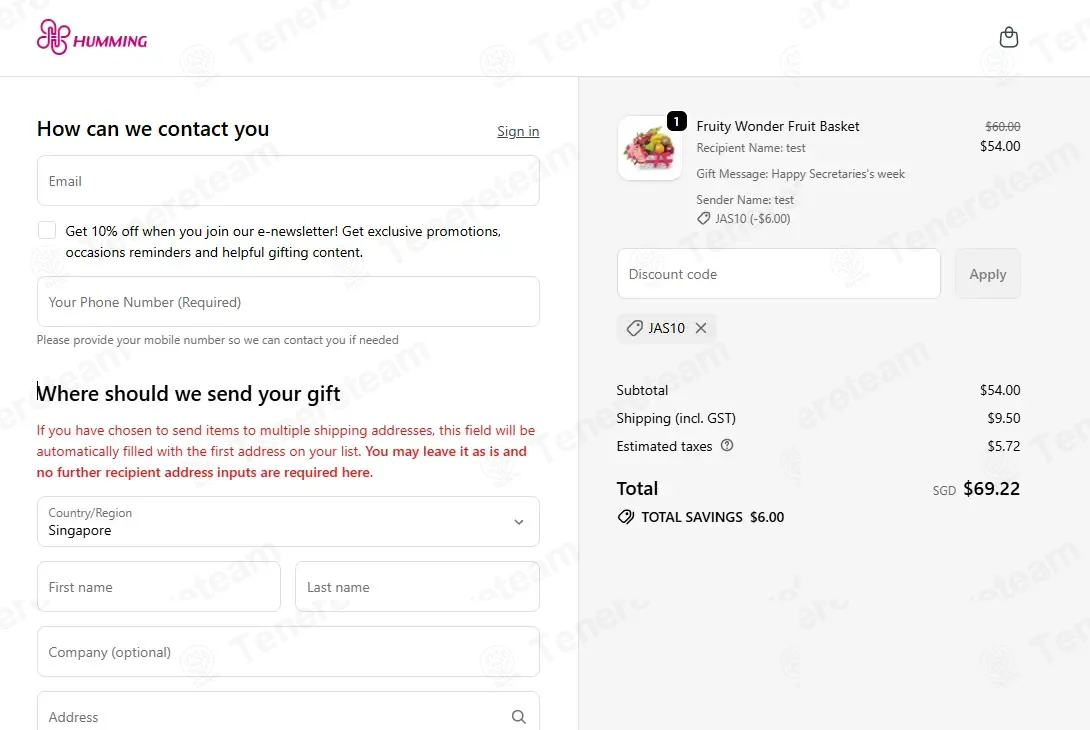Image resolution: width=1090 pixels, height=730 pixels.
Task: Click the Your Phone Number field
Action: pos(288,302)
